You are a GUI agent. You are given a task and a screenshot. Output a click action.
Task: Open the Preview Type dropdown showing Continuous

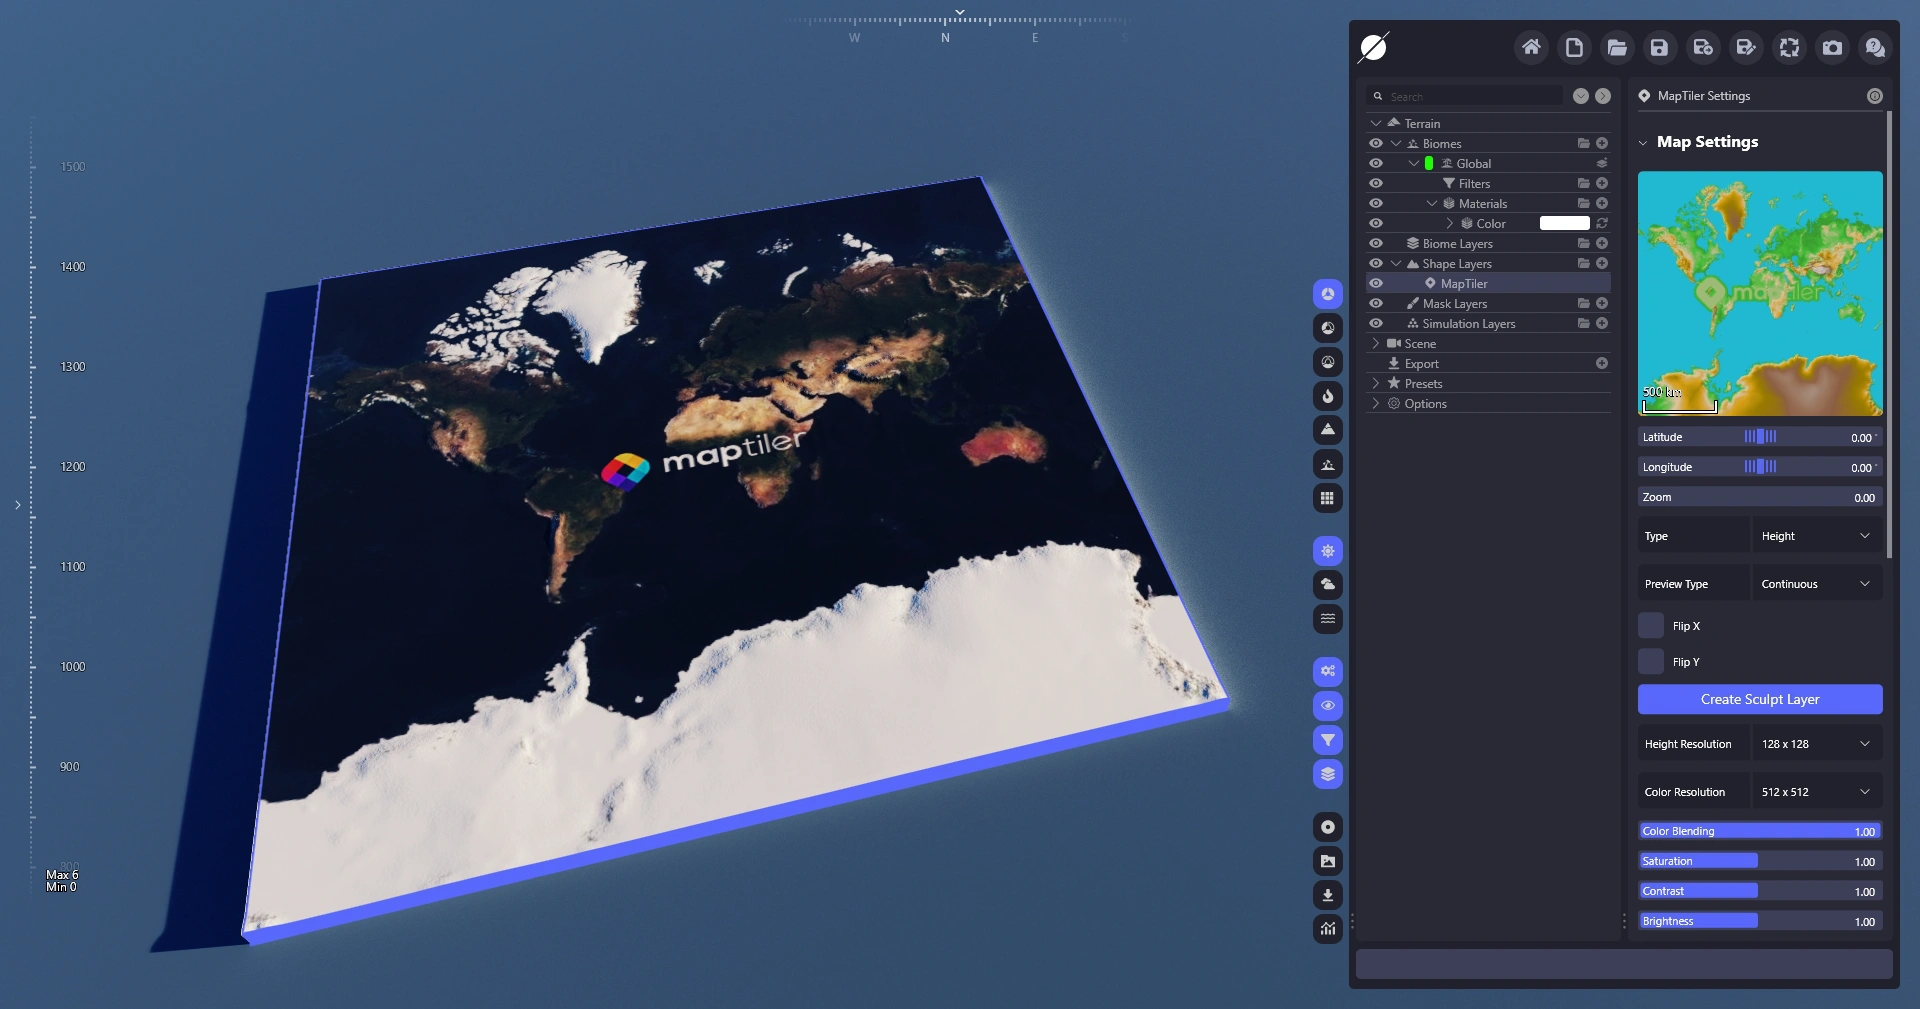1817,584
